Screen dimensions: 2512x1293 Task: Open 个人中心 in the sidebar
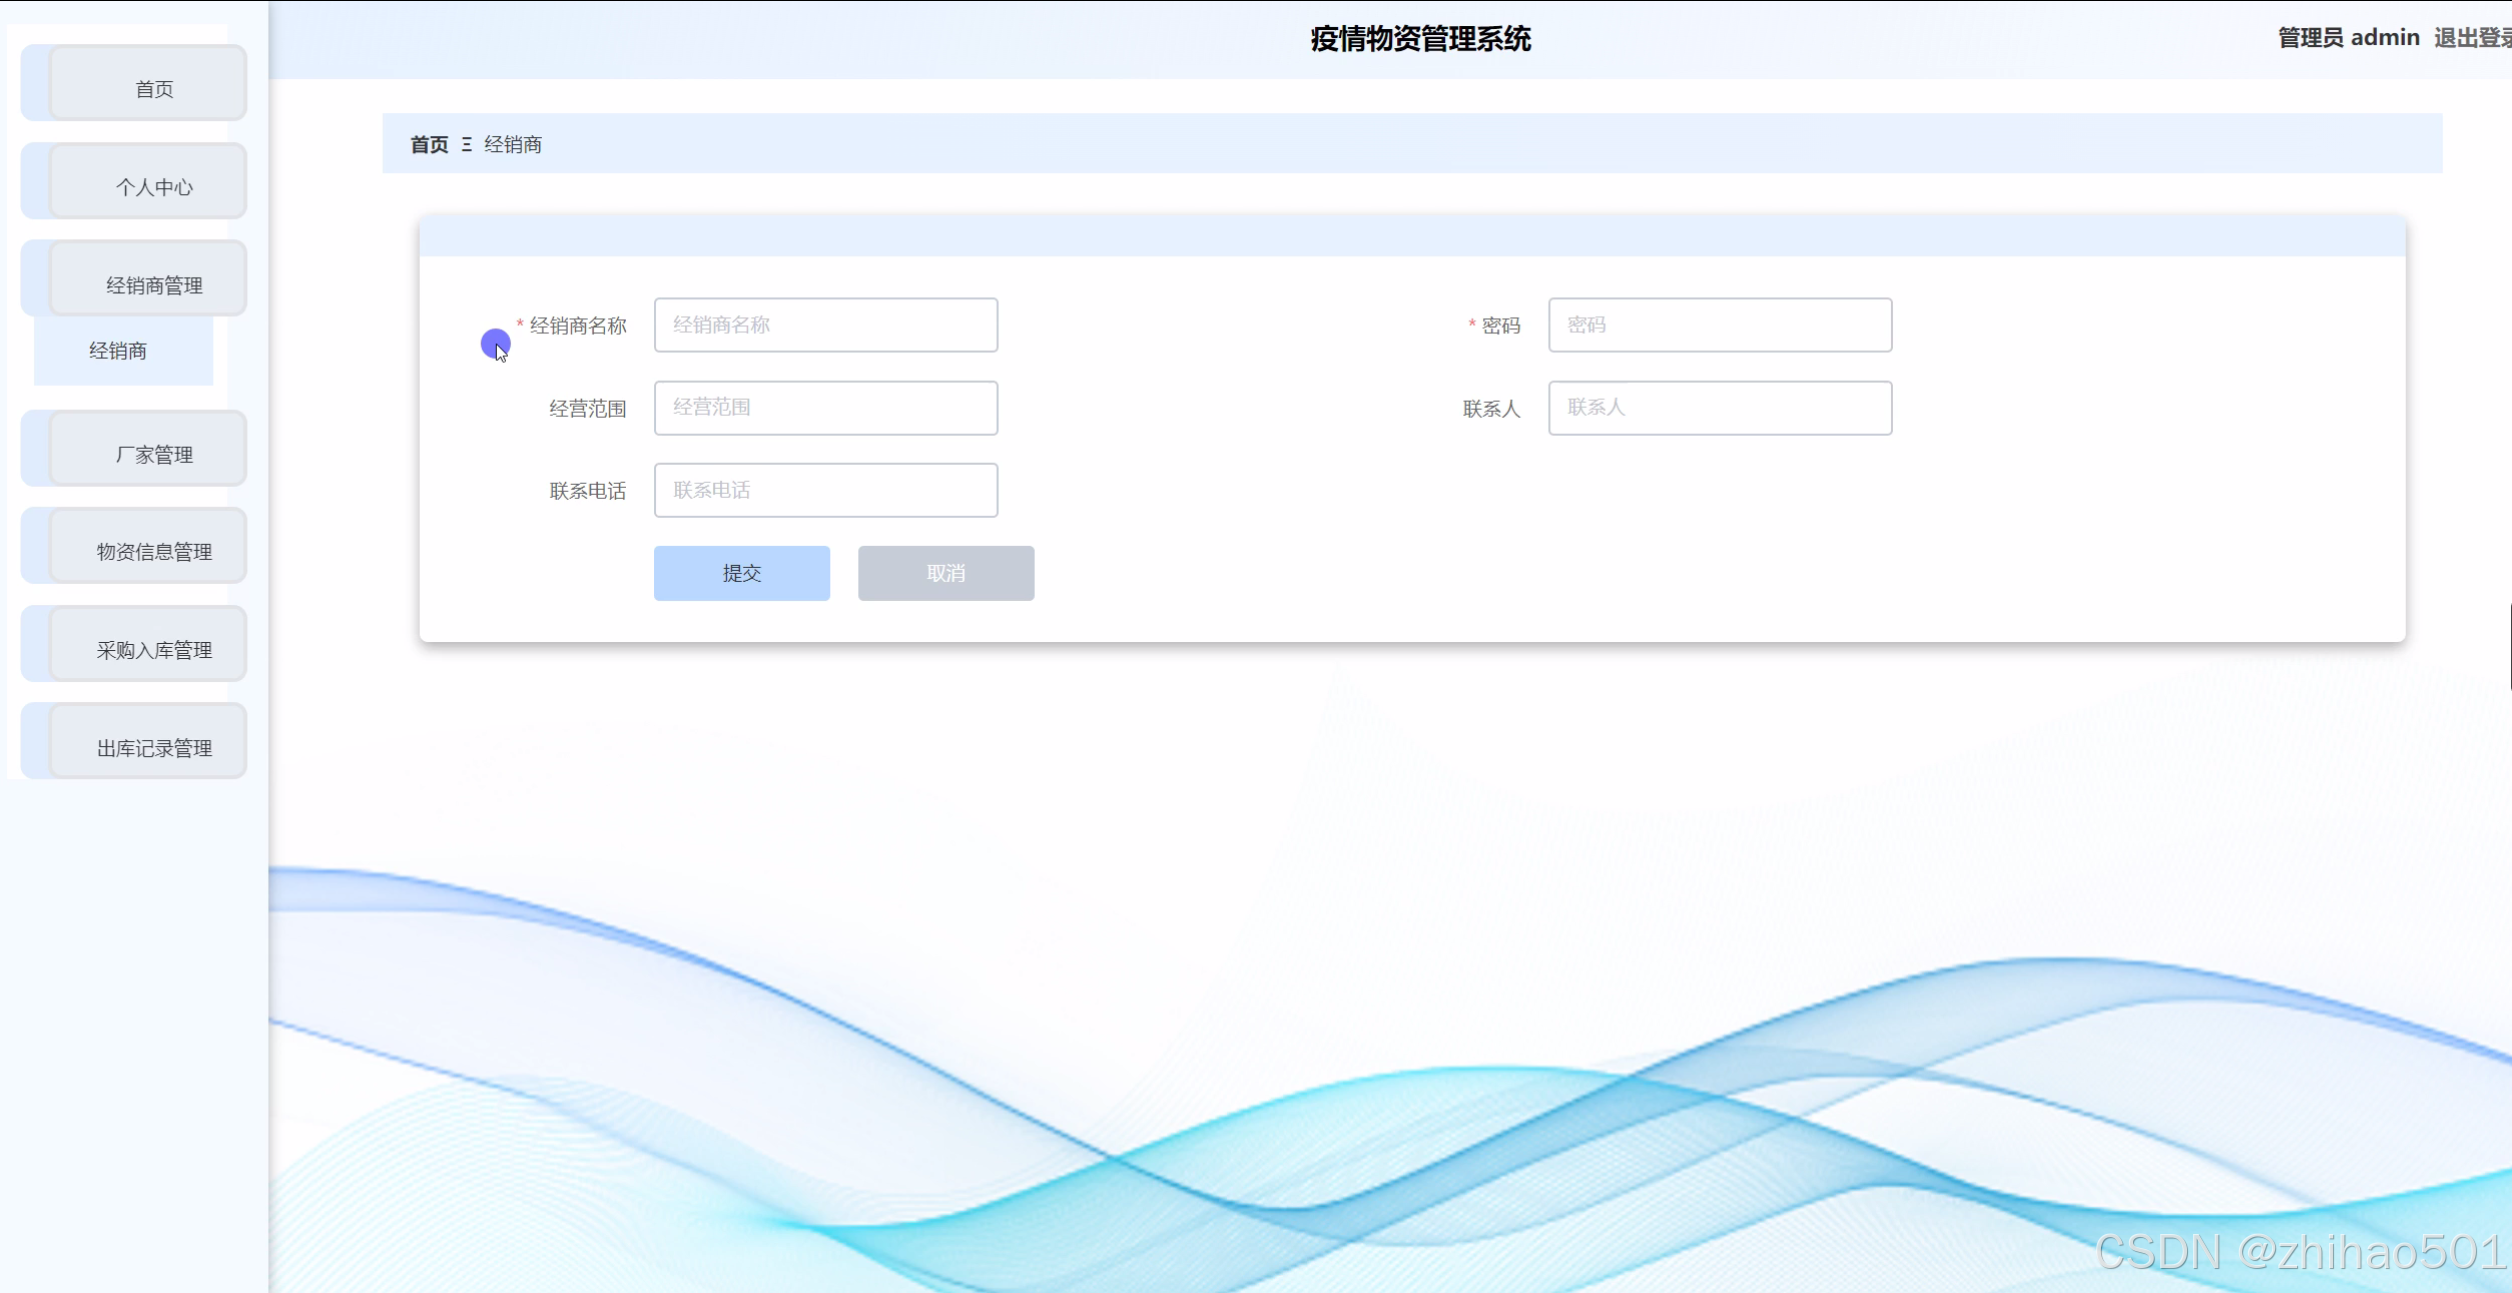(x=153, y=186)
